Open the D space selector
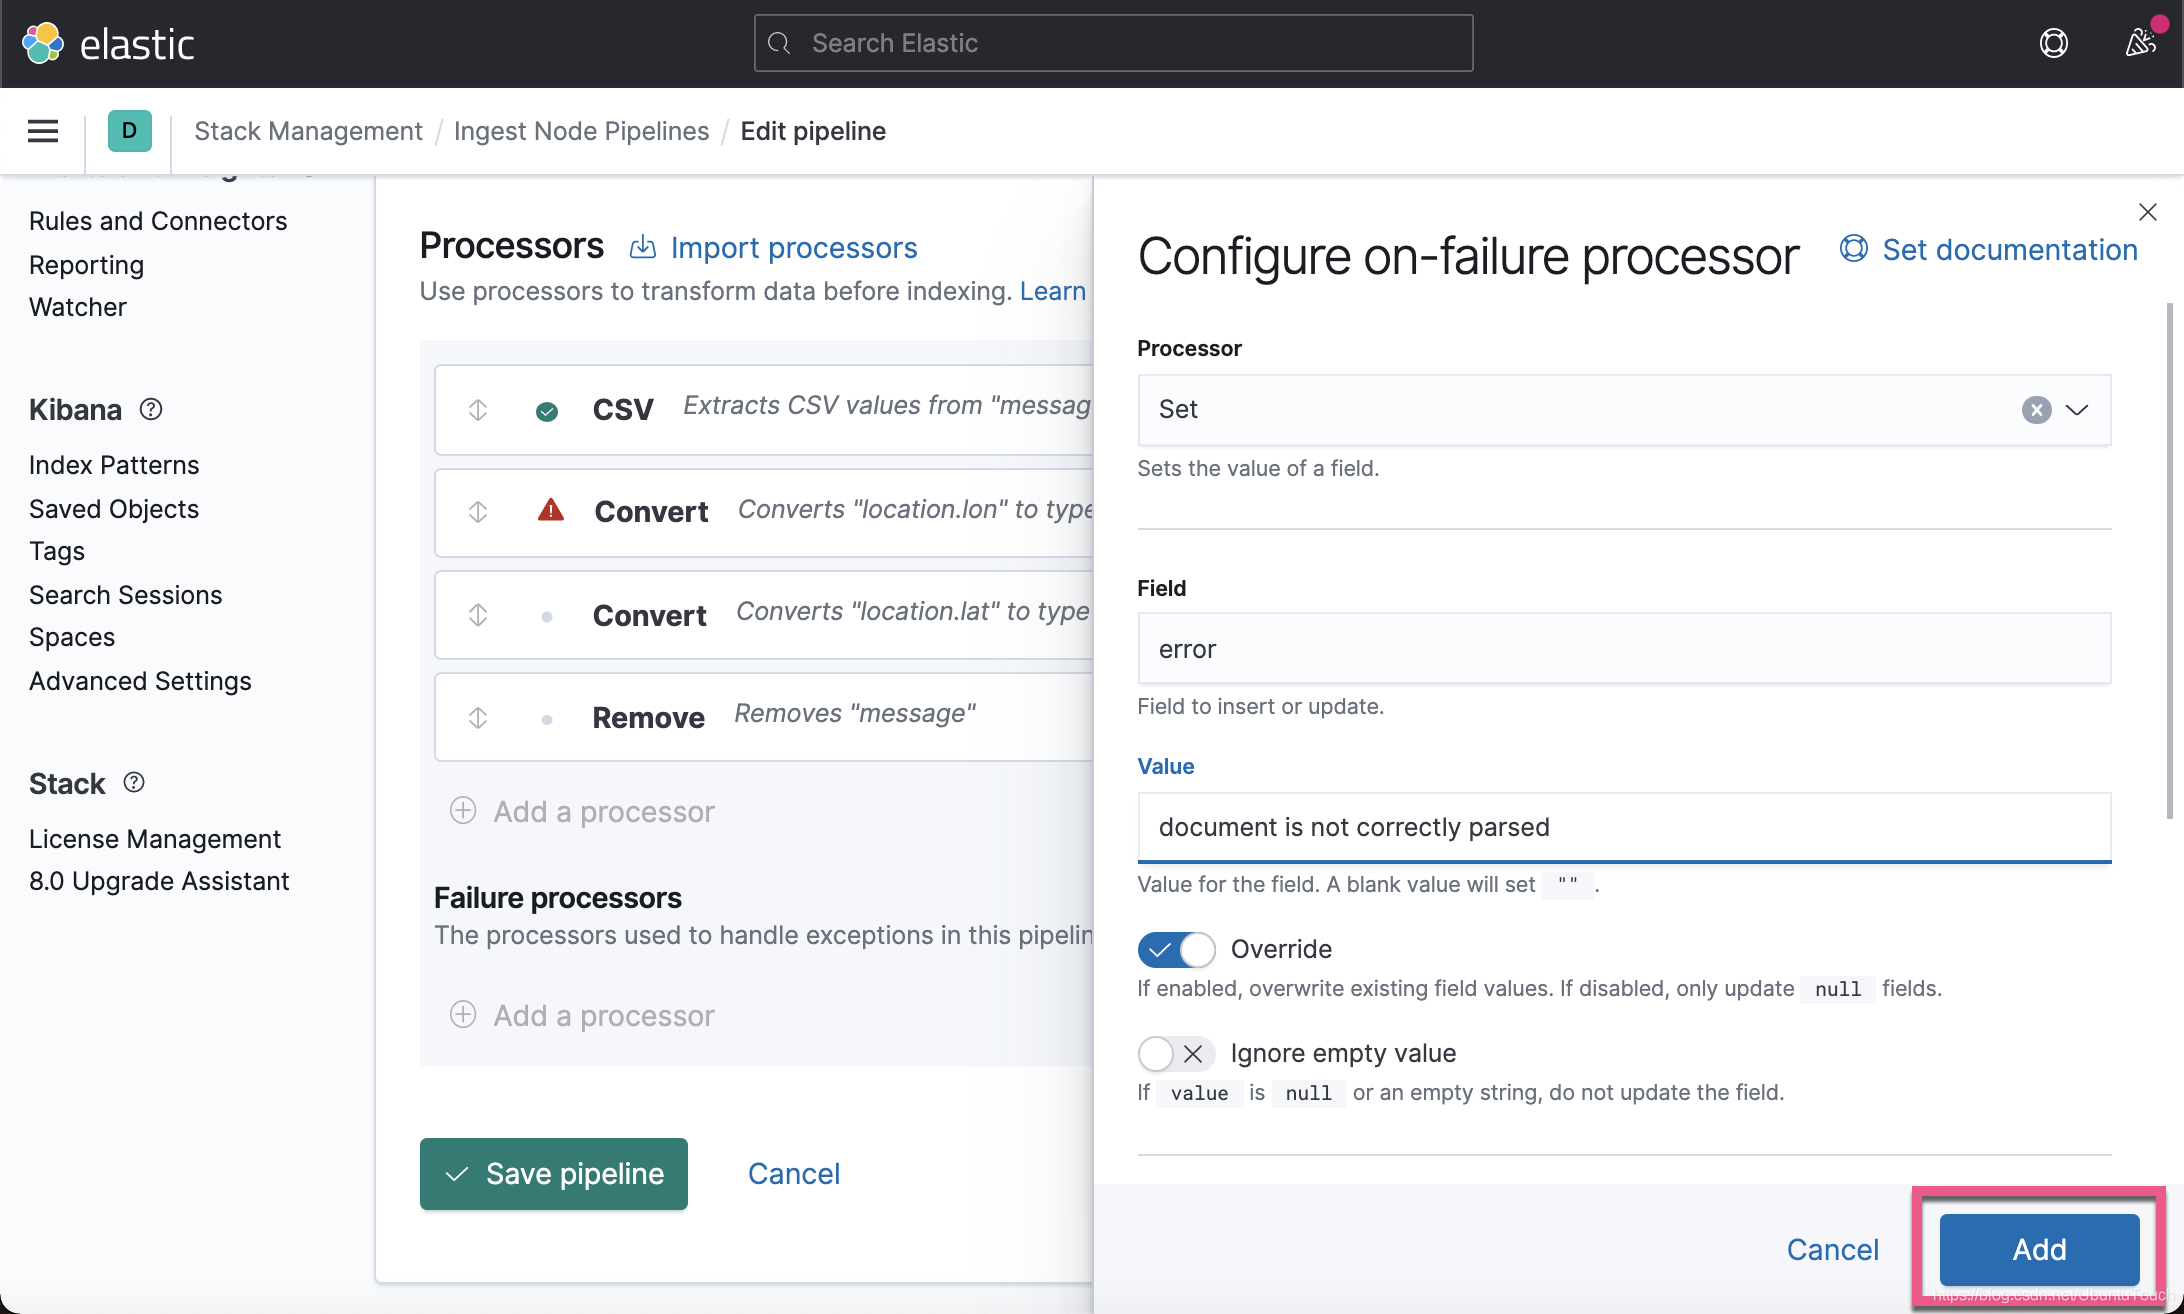 coord(128,131)
